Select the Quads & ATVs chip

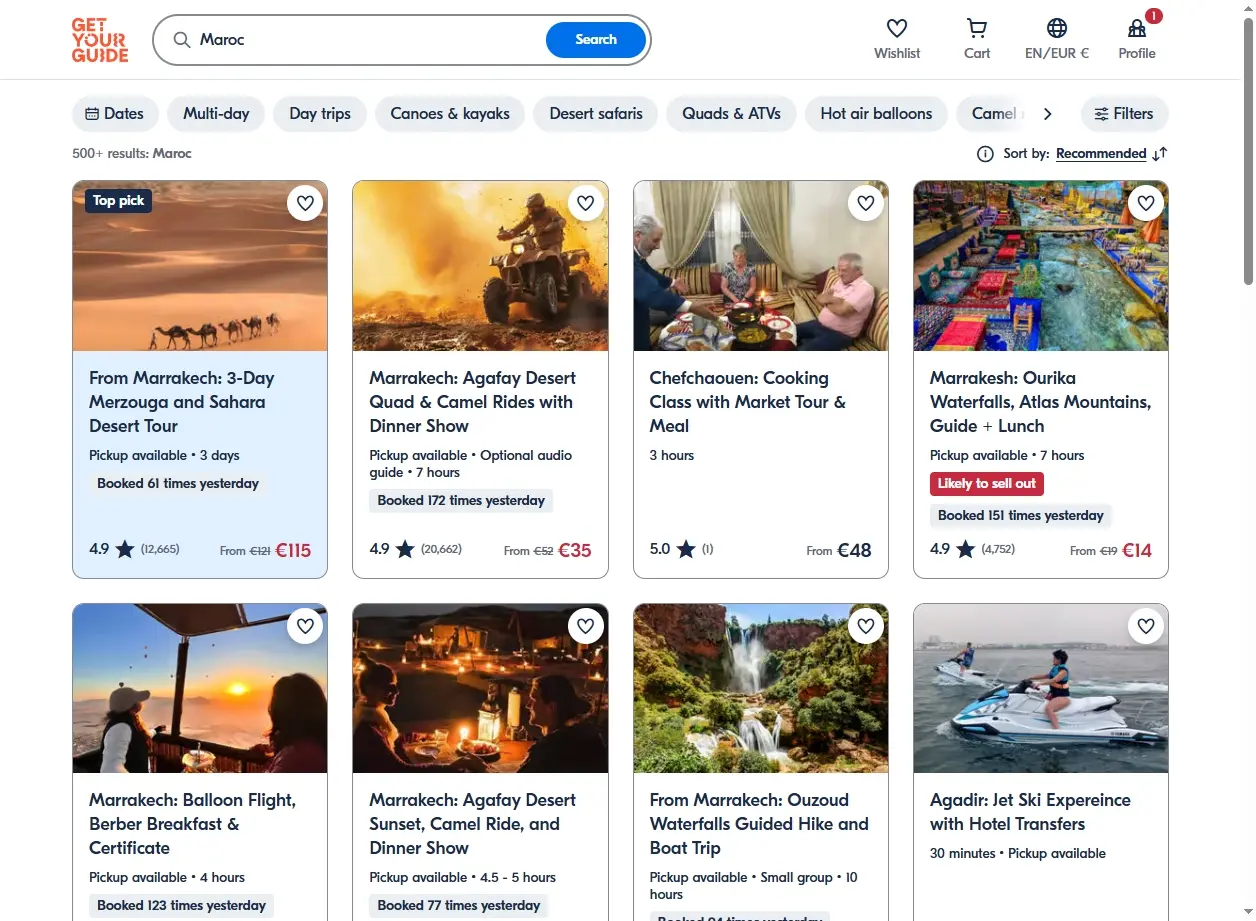point(732,114)
